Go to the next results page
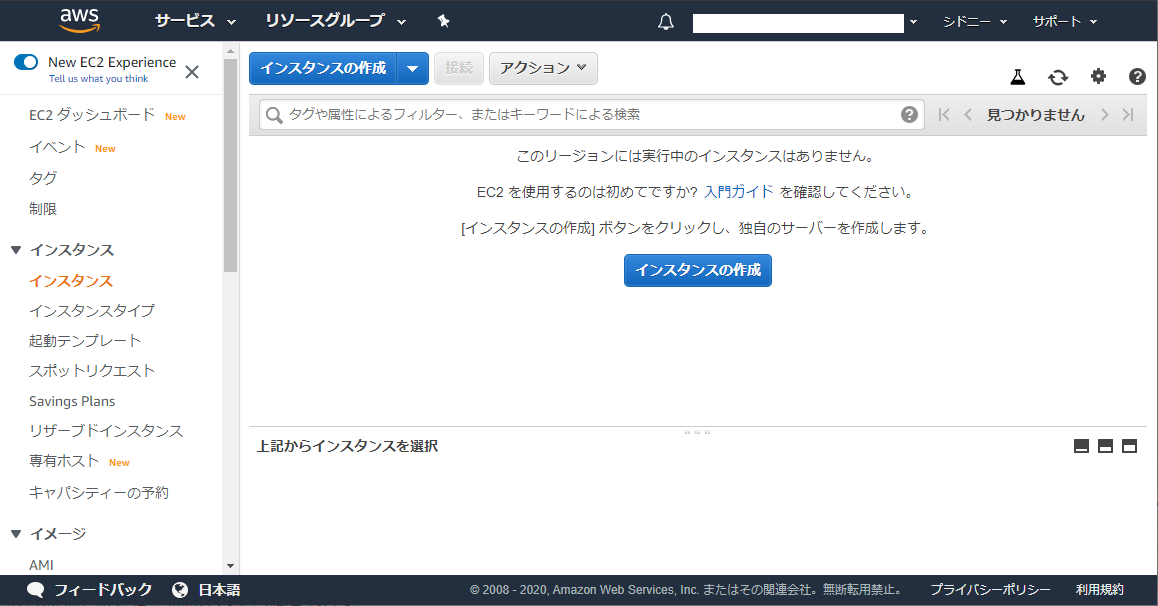The width and height of the screenshot is (1158, 606). pos(1105,114)
